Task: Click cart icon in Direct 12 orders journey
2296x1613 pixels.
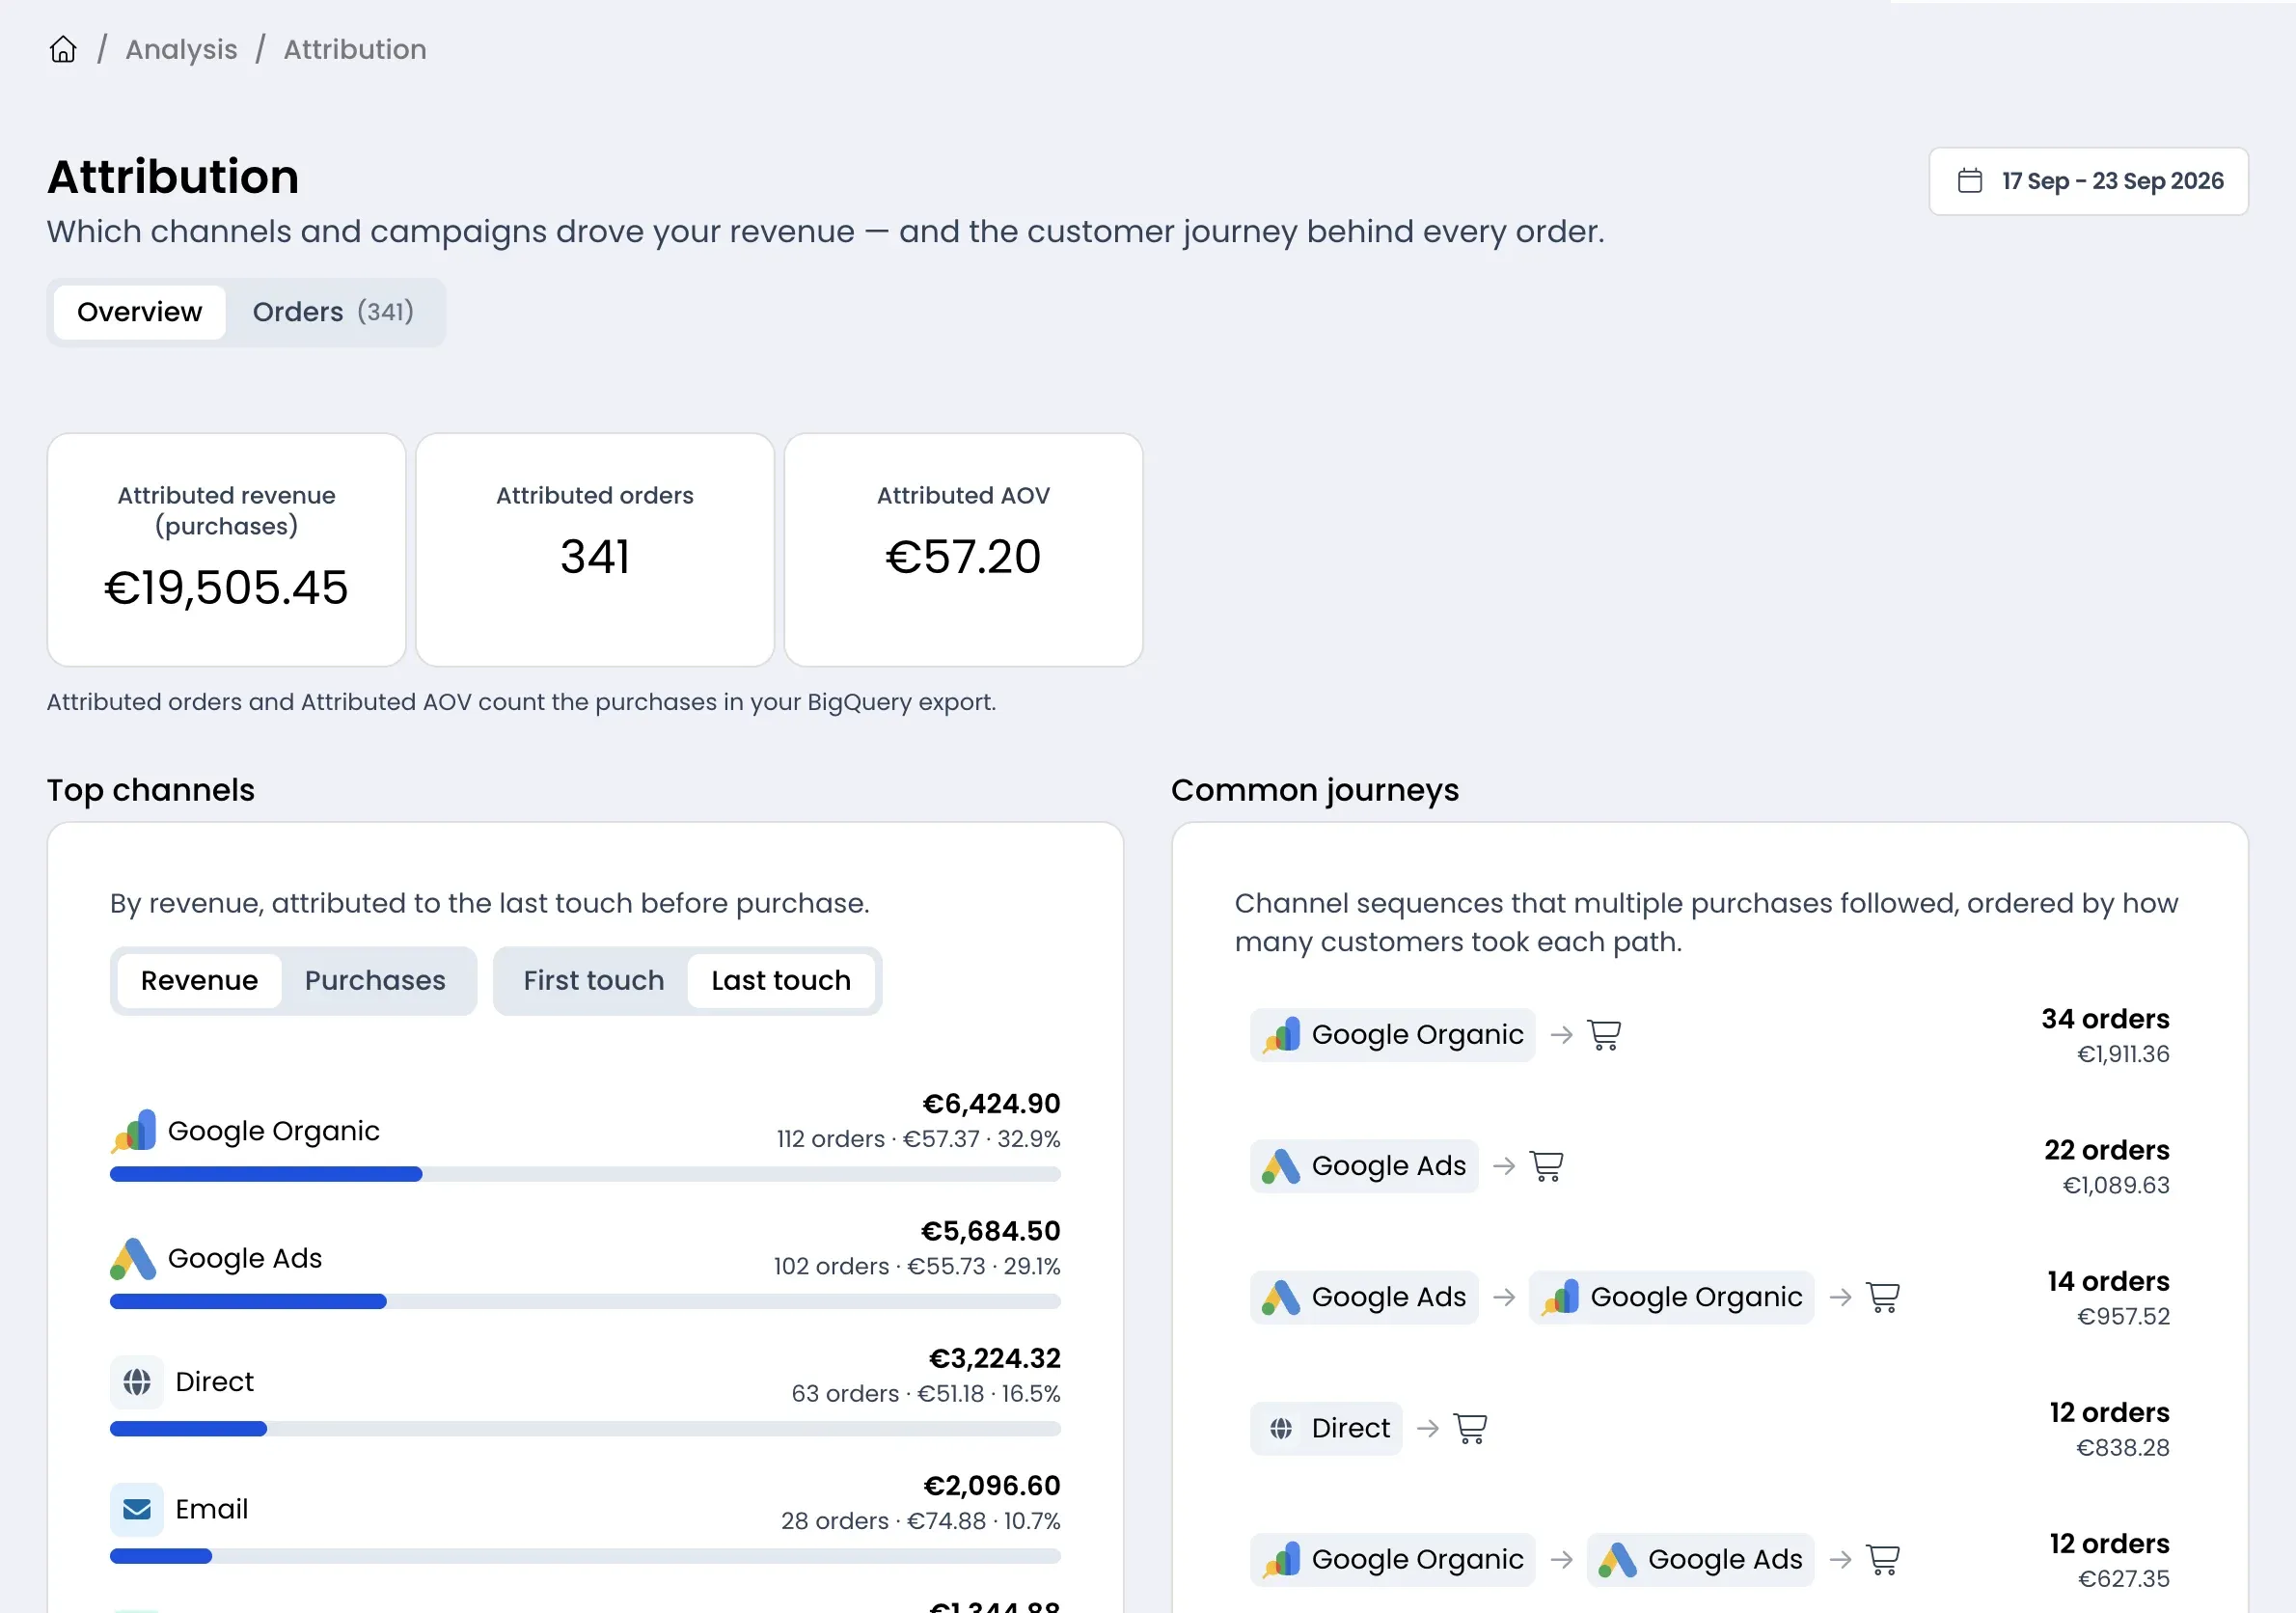Action: click(x=1469, y=1428)
